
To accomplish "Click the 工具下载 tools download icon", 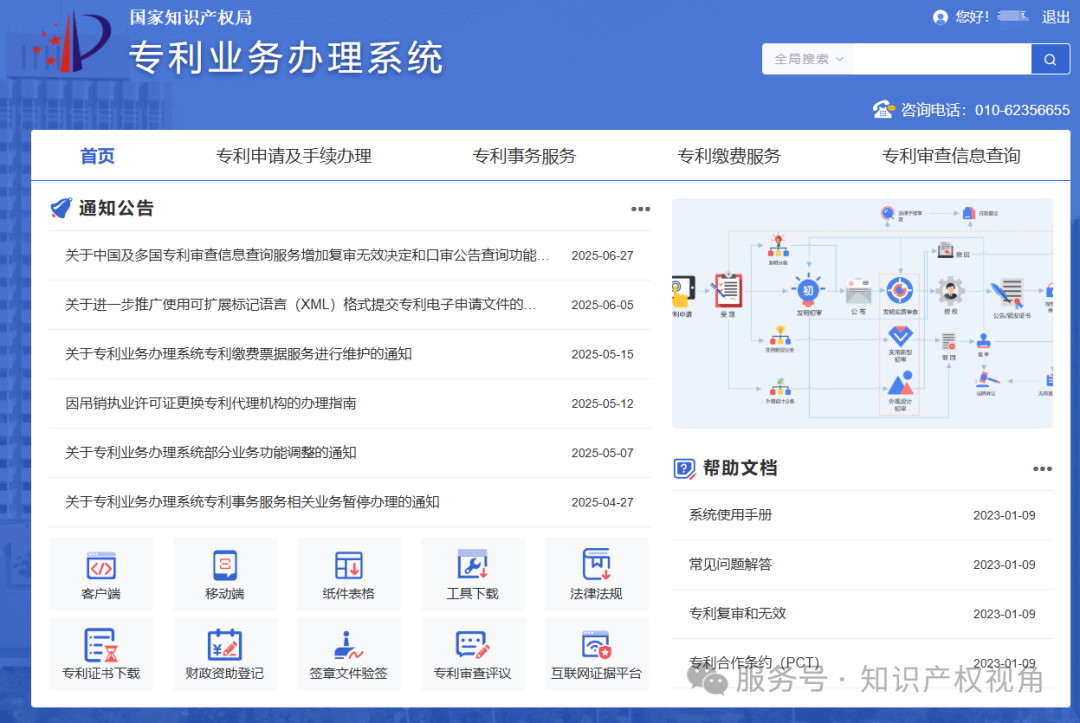I will pyautogui.click(x=473, y=573).
